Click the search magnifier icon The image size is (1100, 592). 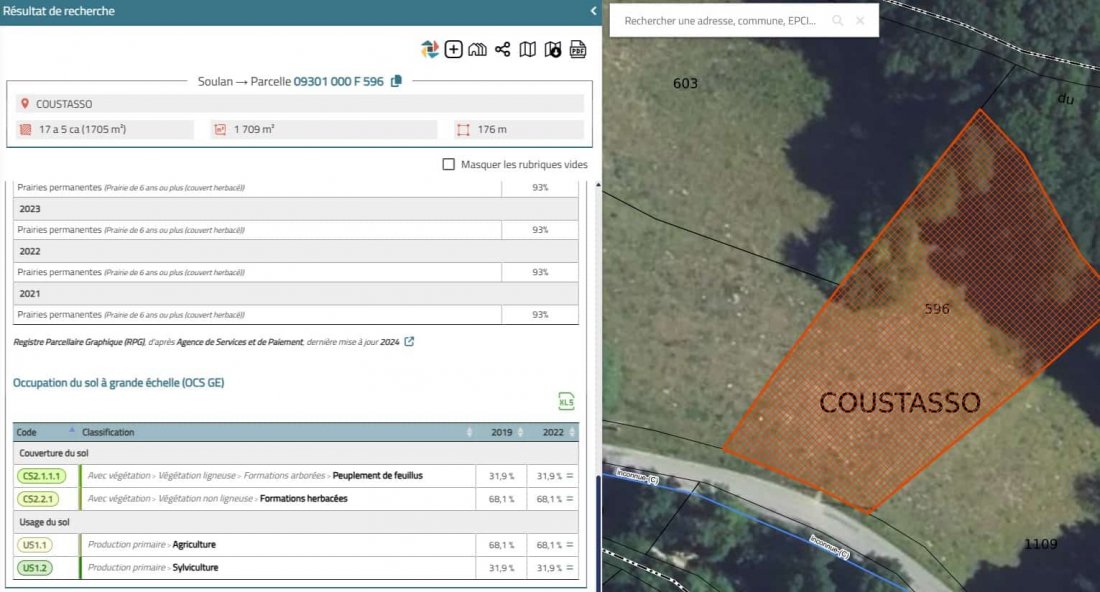pyautogui.click(x=837, y=20)
